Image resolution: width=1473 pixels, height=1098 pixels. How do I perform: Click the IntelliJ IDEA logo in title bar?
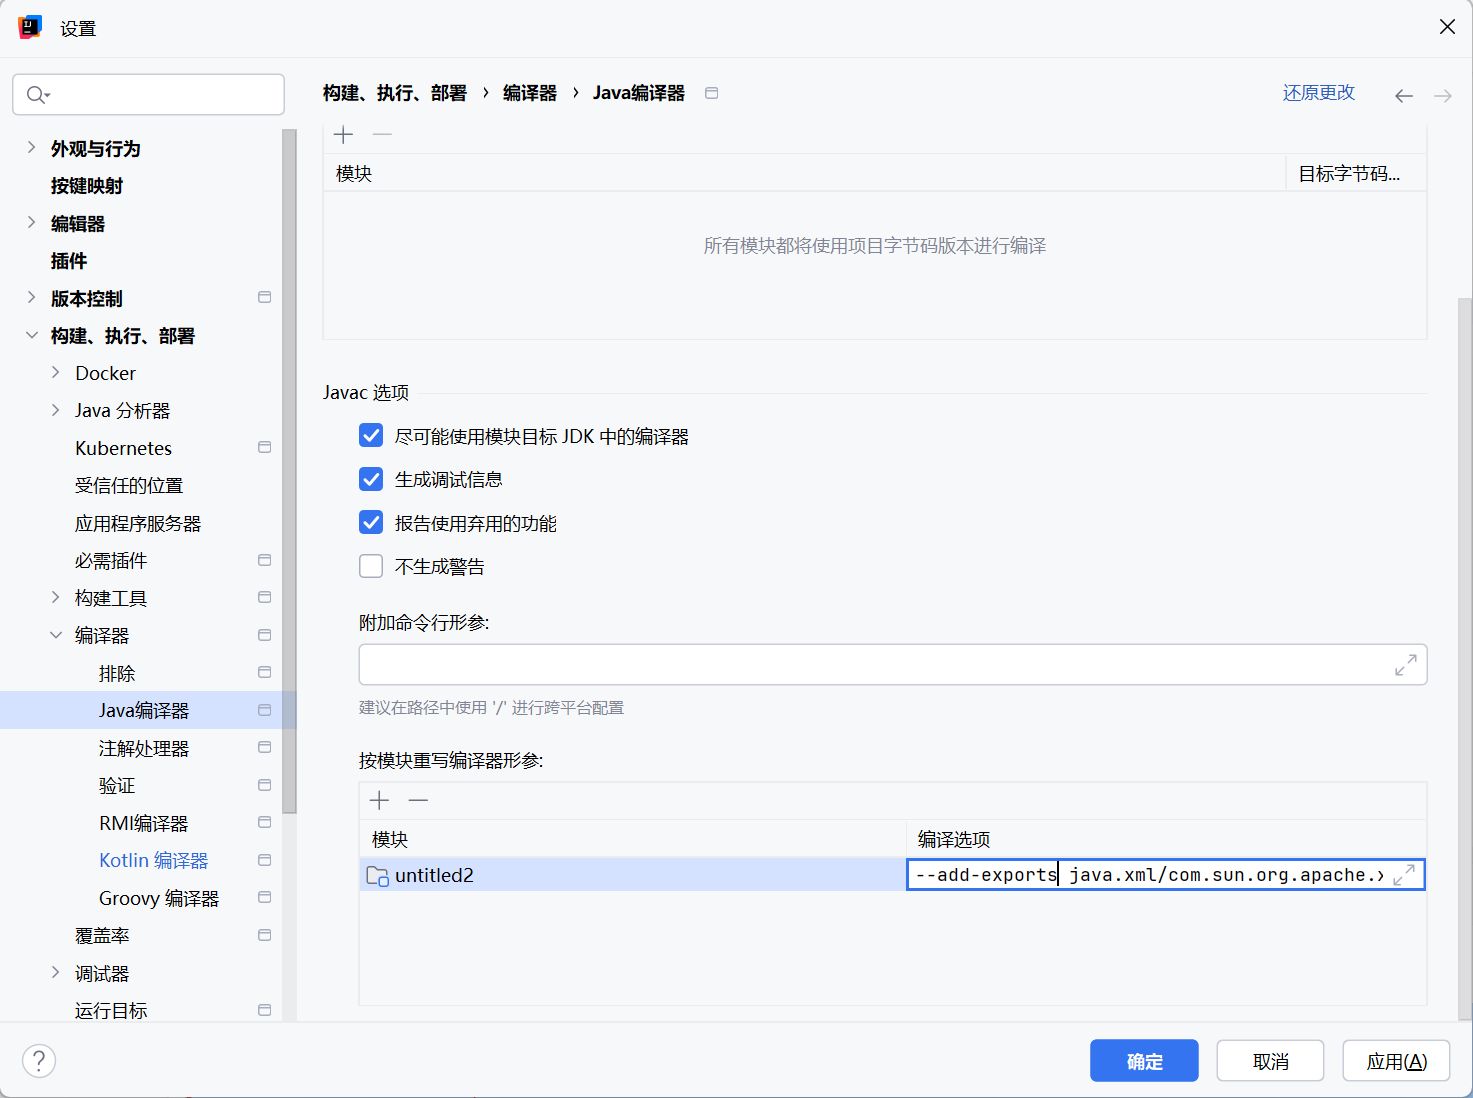pyautogui.click(x=30, y=27)
